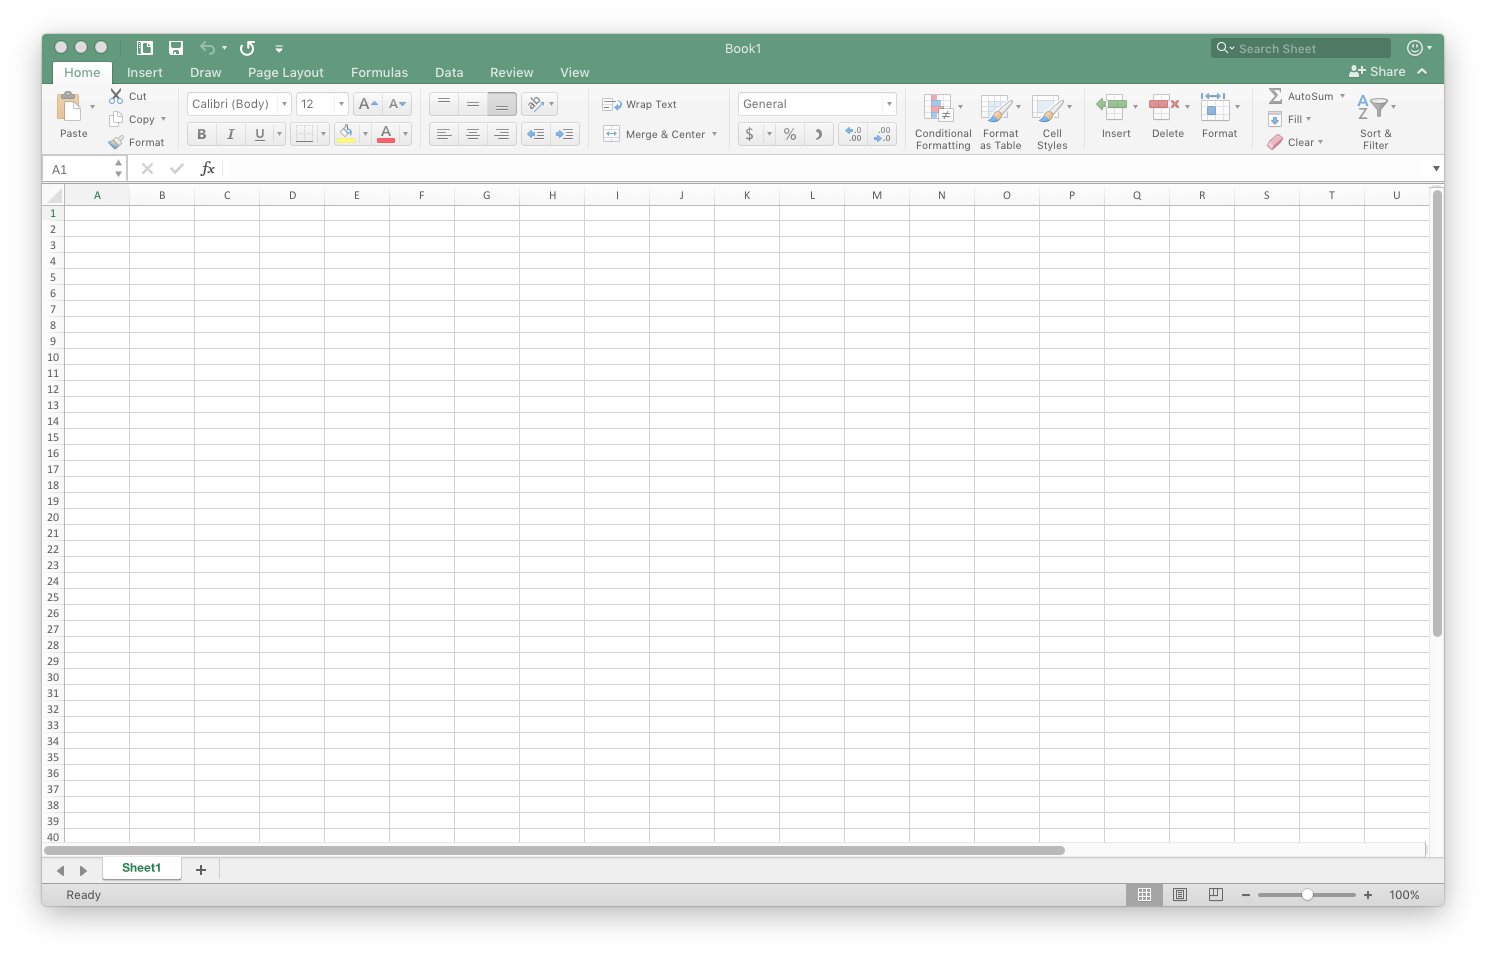Switch to the Draw tab

click(x=206, y=72)
